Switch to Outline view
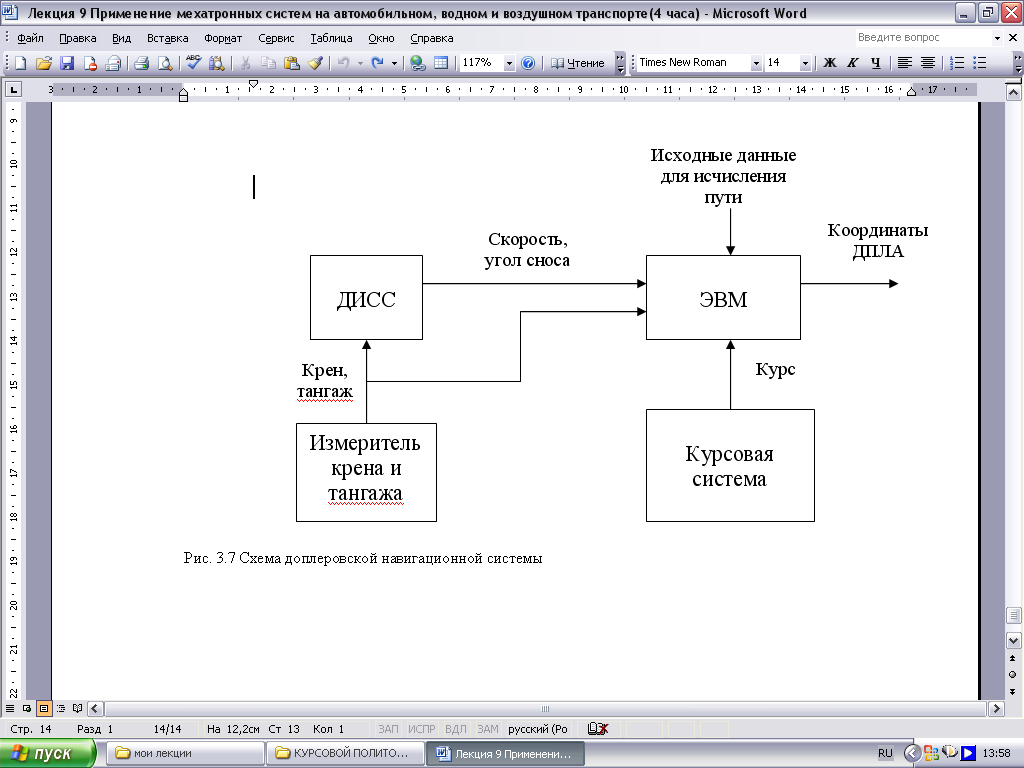The height and width of the screenshot is (768, 1024). coord(61,708)
